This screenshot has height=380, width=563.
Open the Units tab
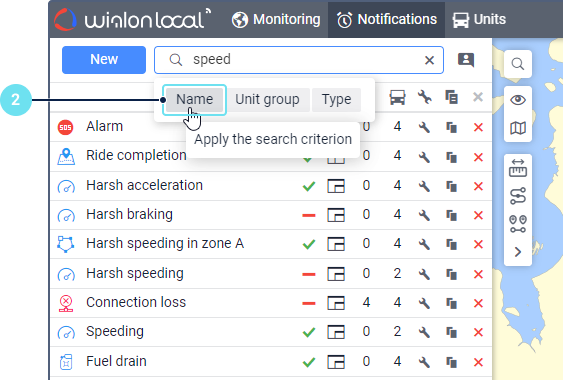coord(479,19)
